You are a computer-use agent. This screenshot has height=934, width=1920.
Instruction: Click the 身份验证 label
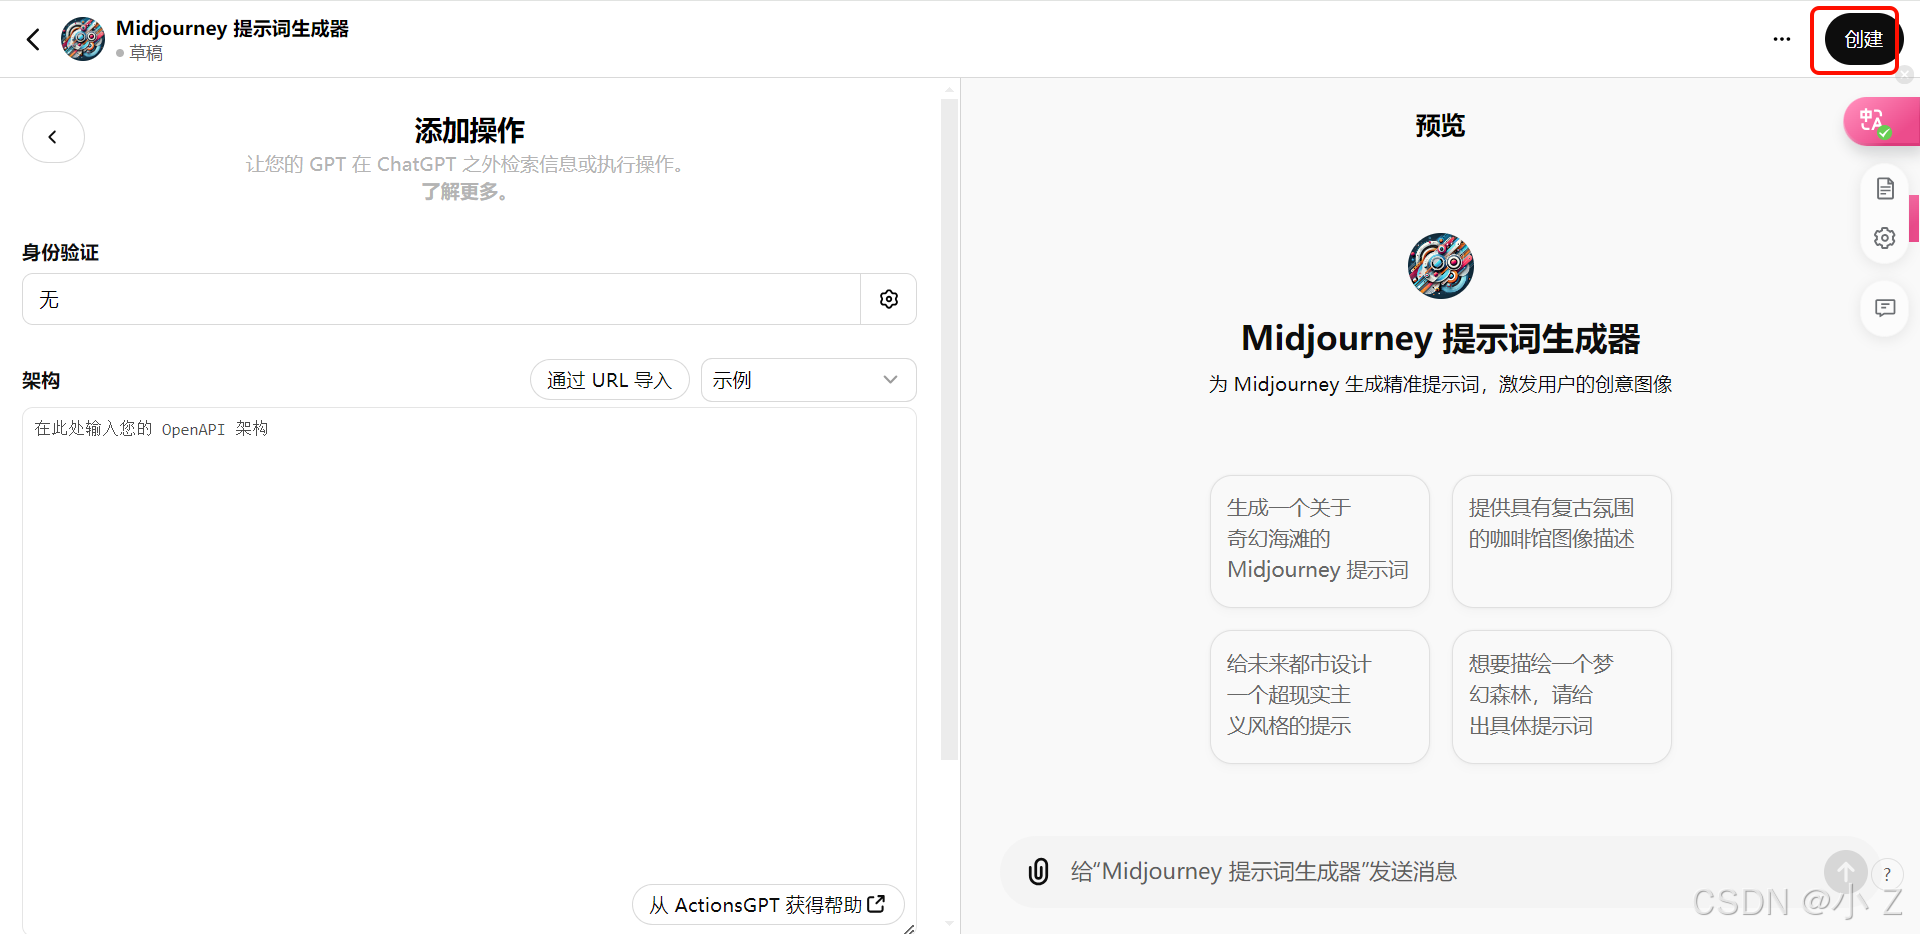click(60, 253)
